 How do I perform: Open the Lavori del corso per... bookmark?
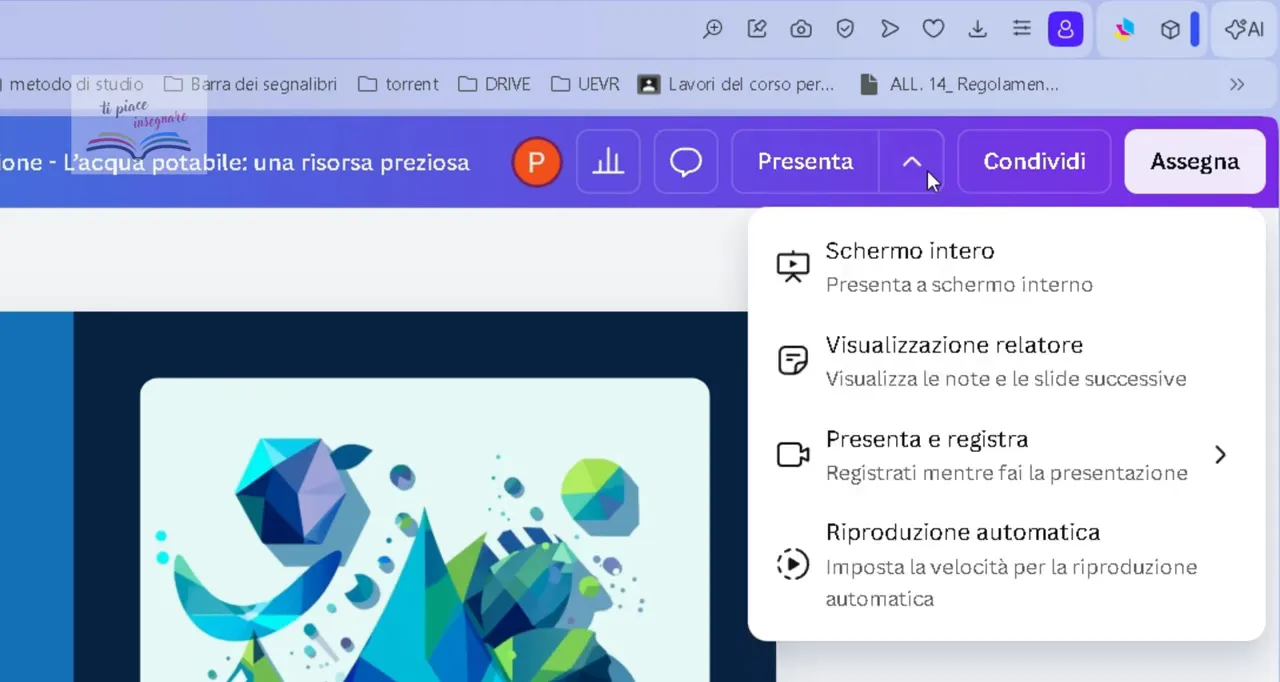point(736,84)
